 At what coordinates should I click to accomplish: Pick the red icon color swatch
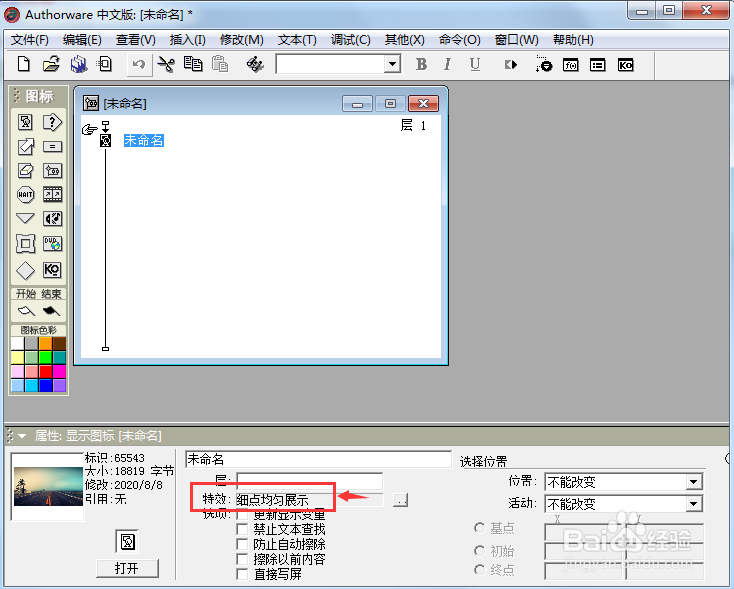pyautogui.click(x=45, y=371)
